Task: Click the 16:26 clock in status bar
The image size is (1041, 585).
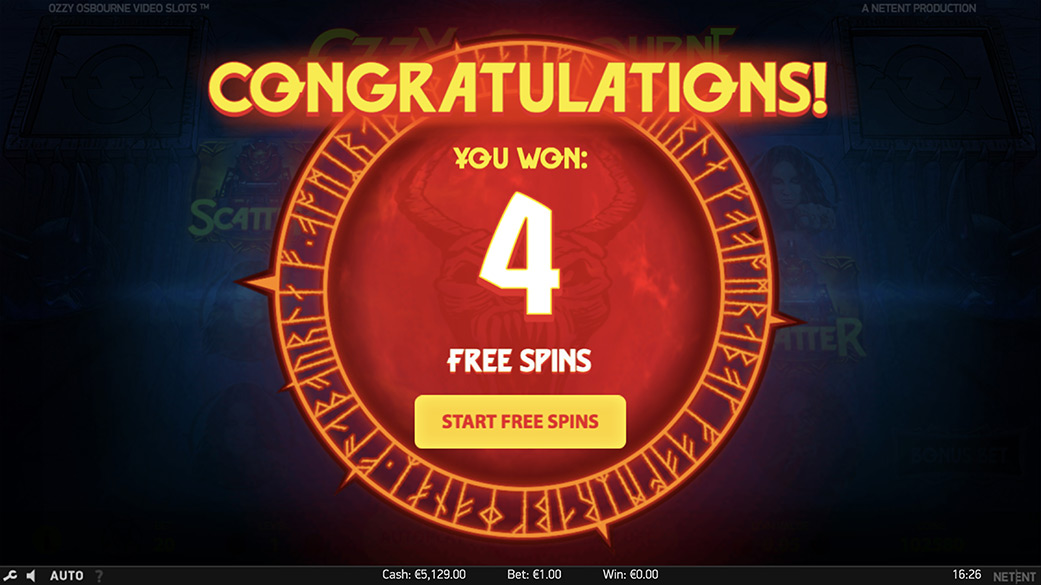Action: (966, 574)
